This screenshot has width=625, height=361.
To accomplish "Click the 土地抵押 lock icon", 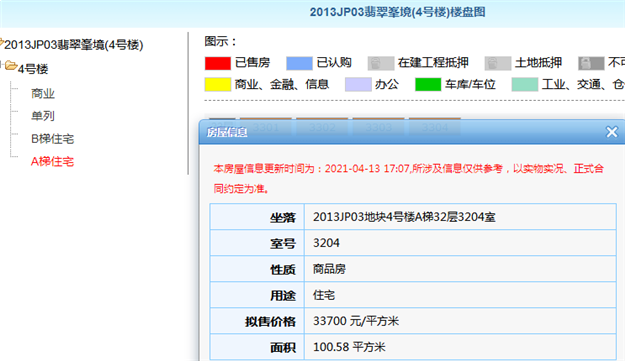I will coord(497,63).
